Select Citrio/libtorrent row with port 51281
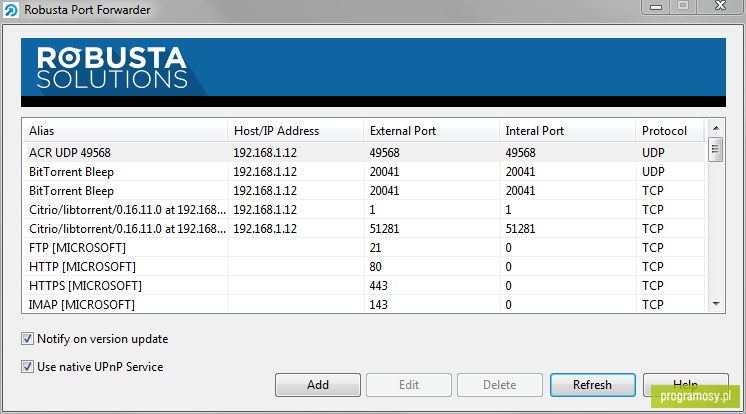Screen dimensions: 746x414 [x=364, y=229]
